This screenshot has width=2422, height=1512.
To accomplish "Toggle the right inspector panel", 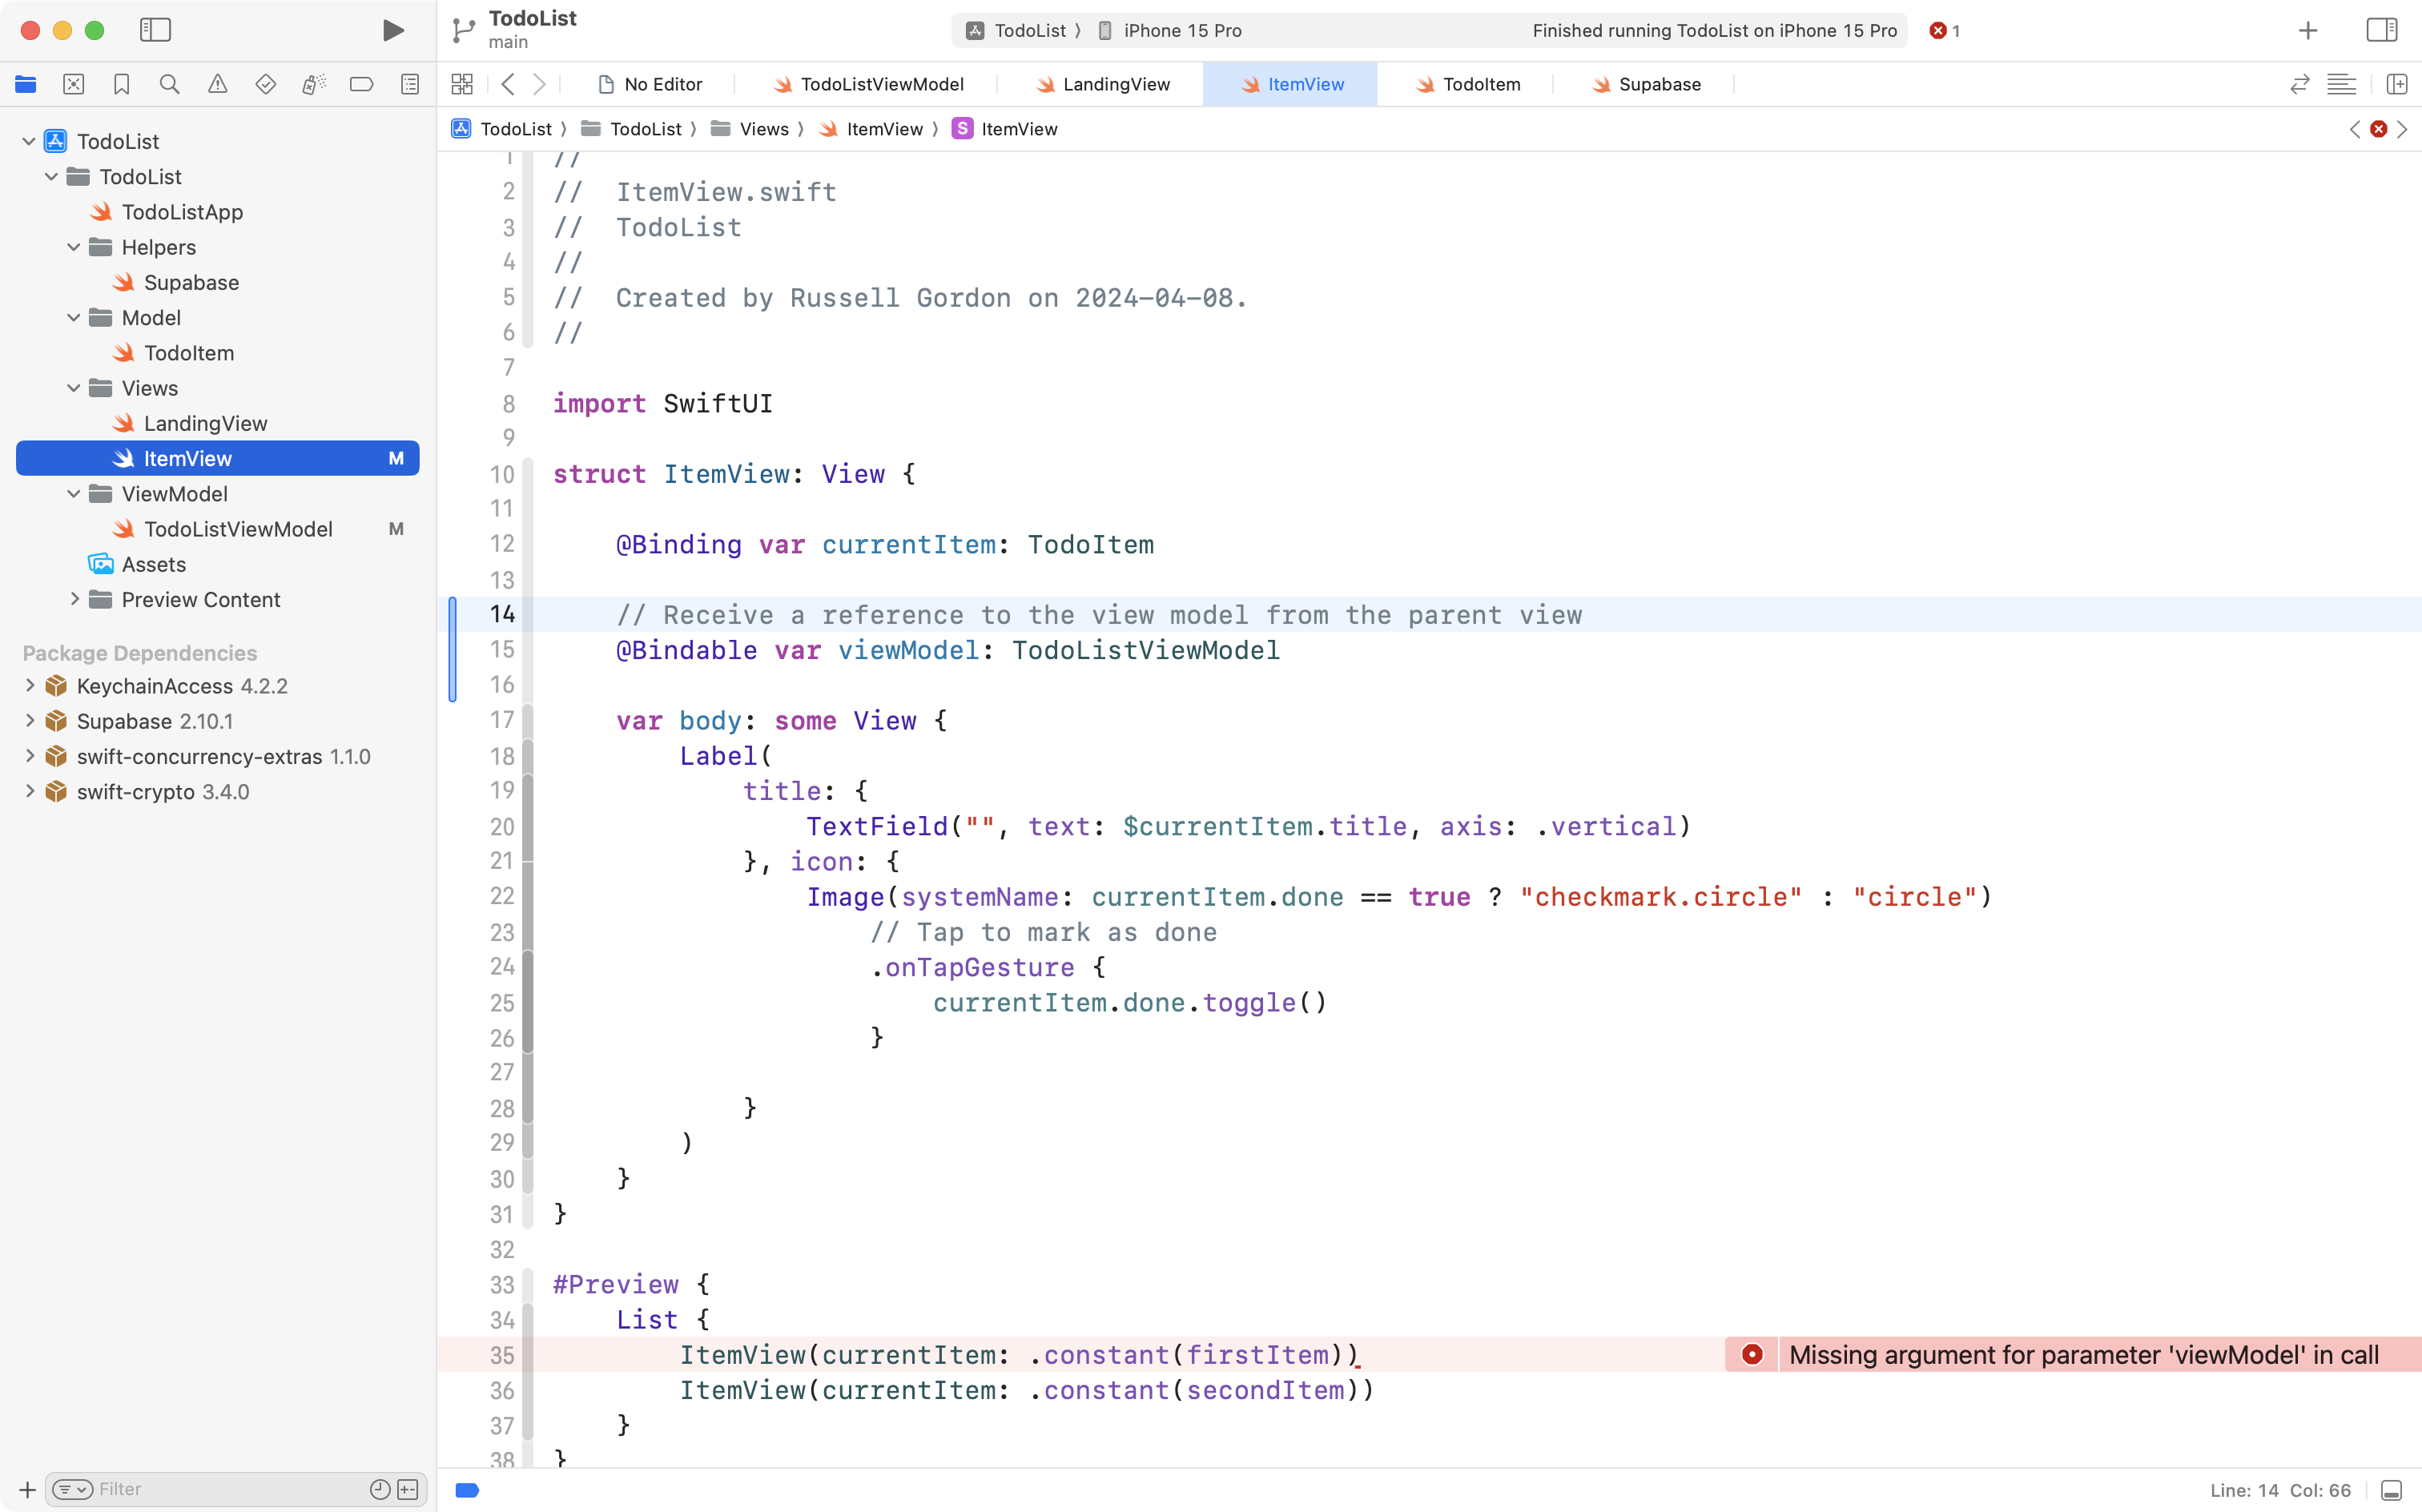I will pos(2381,31).
